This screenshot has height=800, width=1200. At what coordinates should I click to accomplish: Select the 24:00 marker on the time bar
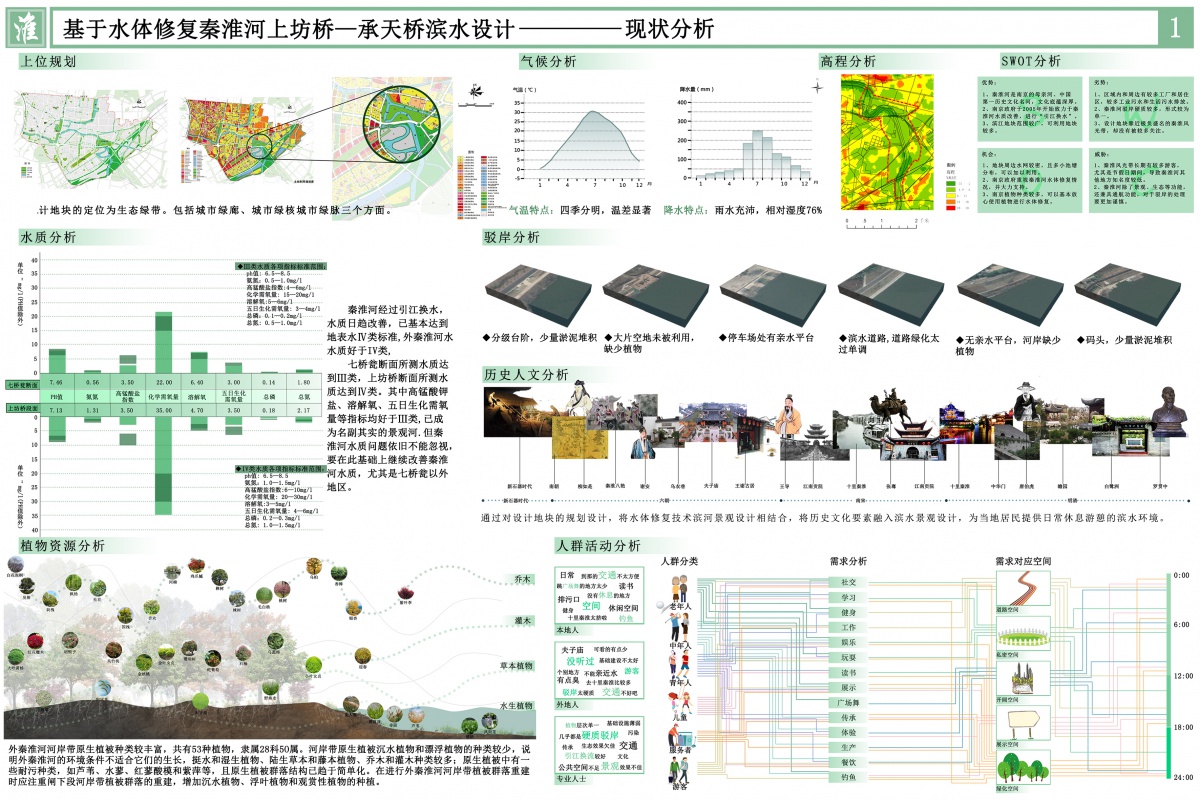[x=1183, y=776]
